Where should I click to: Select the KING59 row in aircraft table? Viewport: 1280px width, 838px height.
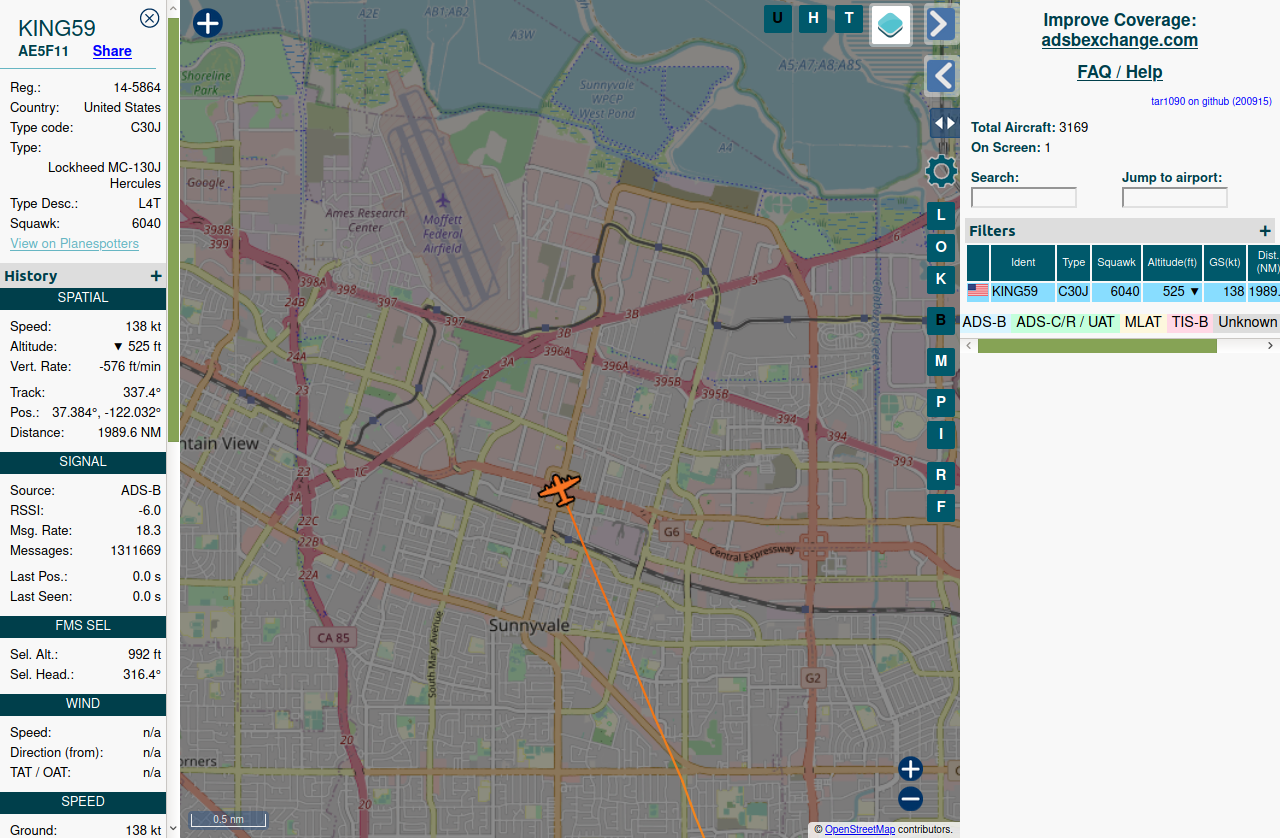(x=1123, y=292)
